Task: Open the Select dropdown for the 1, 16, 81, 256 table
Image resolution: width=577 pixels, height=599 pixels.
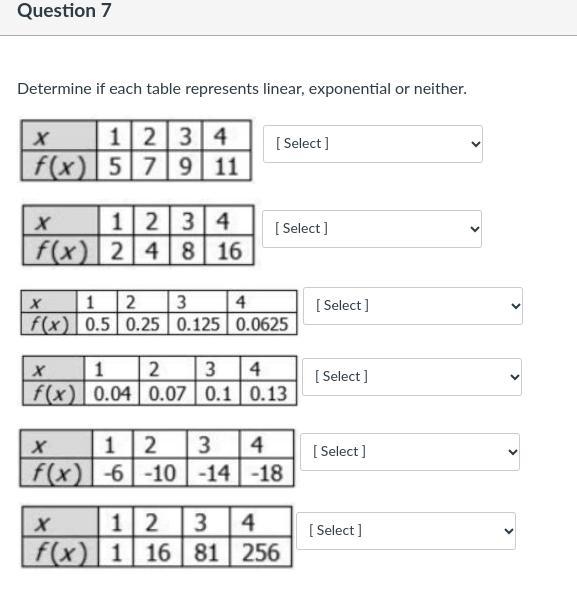Action: (406, 531)
